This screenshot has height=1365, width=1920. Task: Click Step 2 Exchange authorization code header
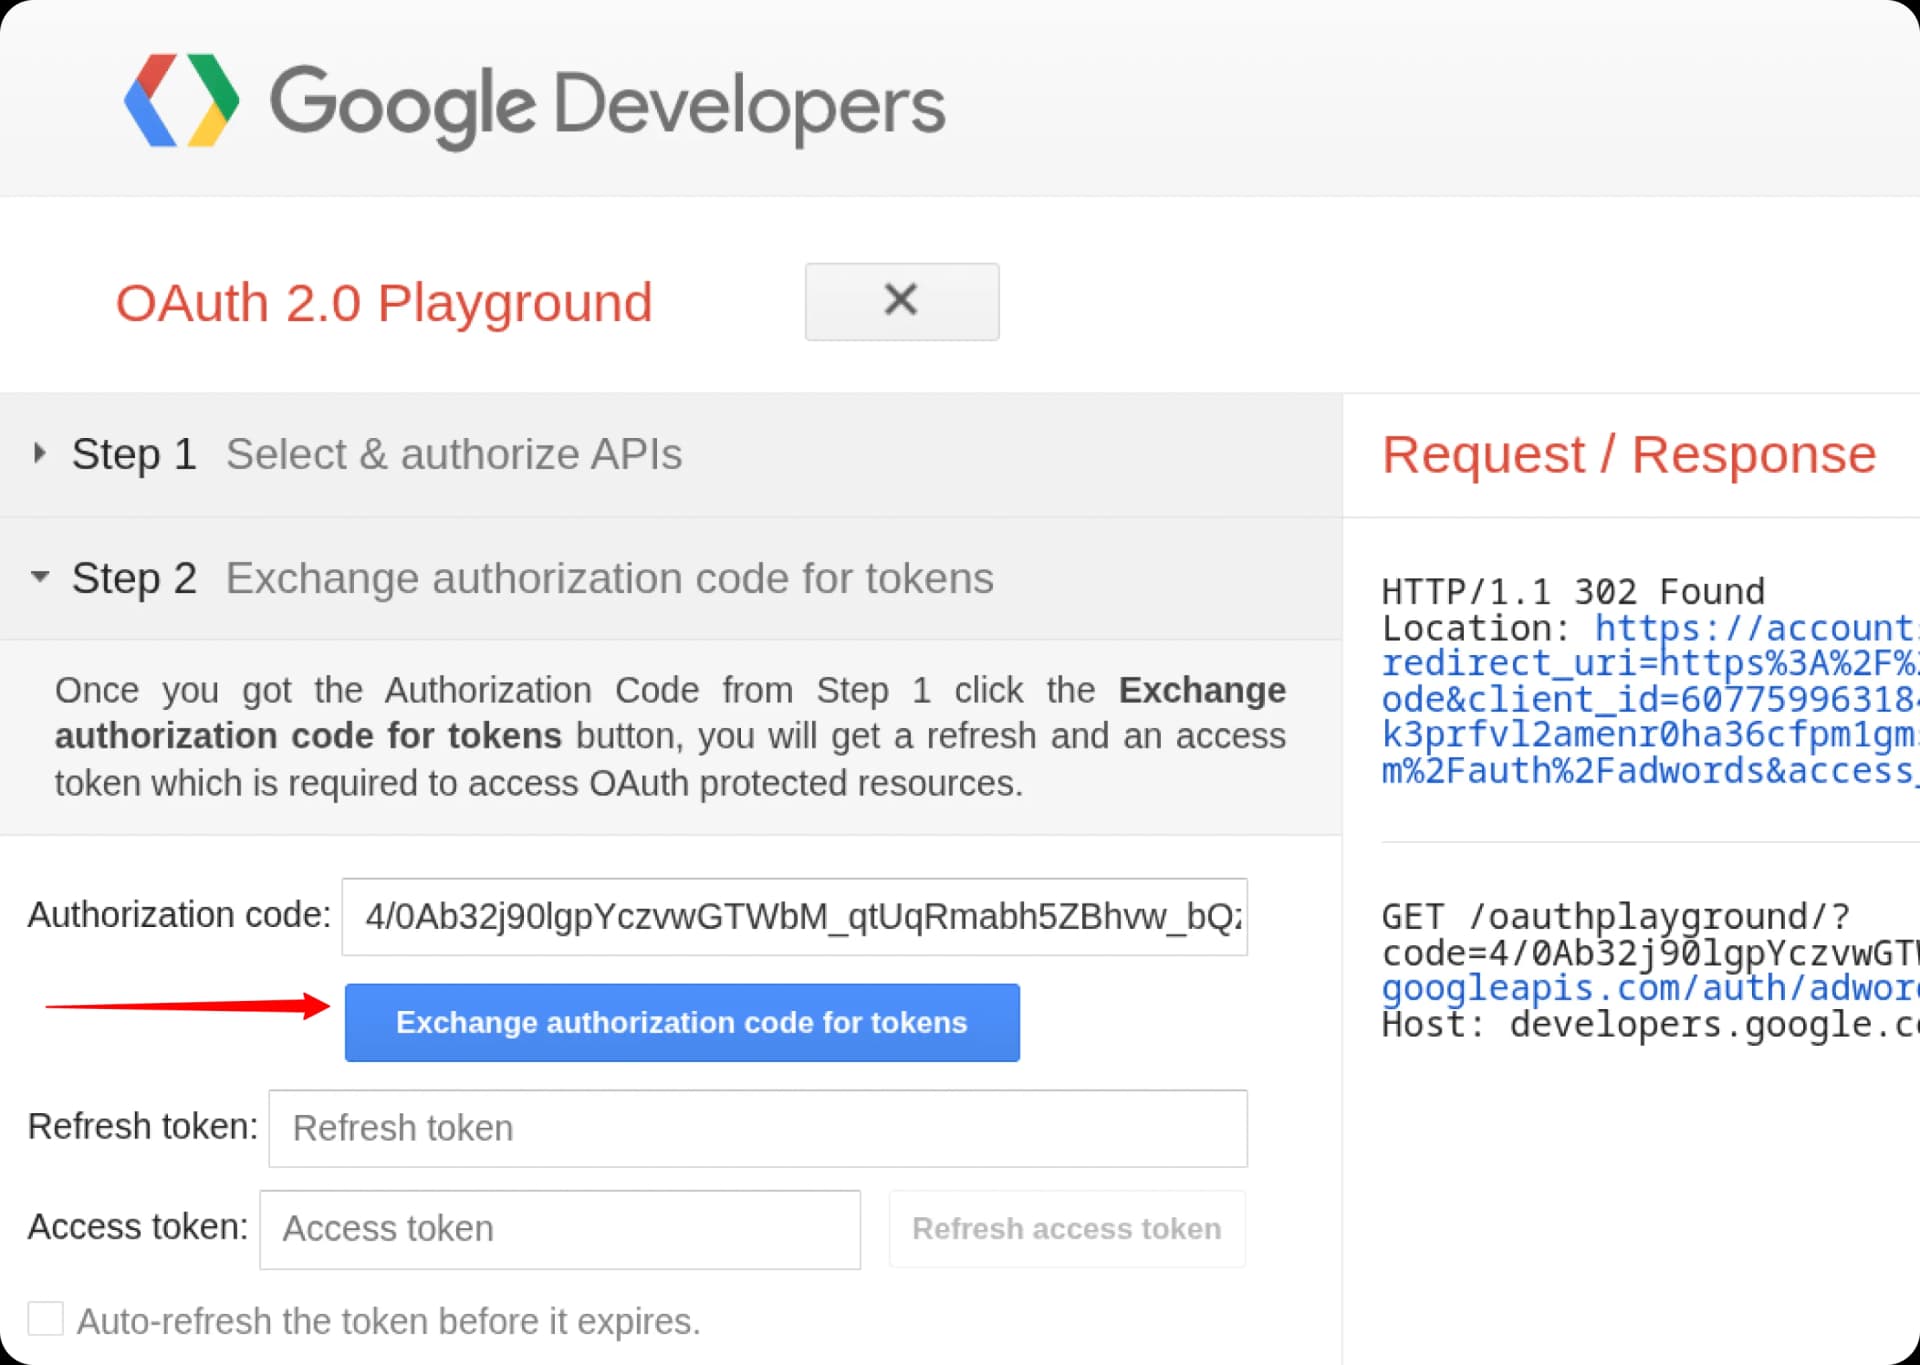click(x=670, y=578)
